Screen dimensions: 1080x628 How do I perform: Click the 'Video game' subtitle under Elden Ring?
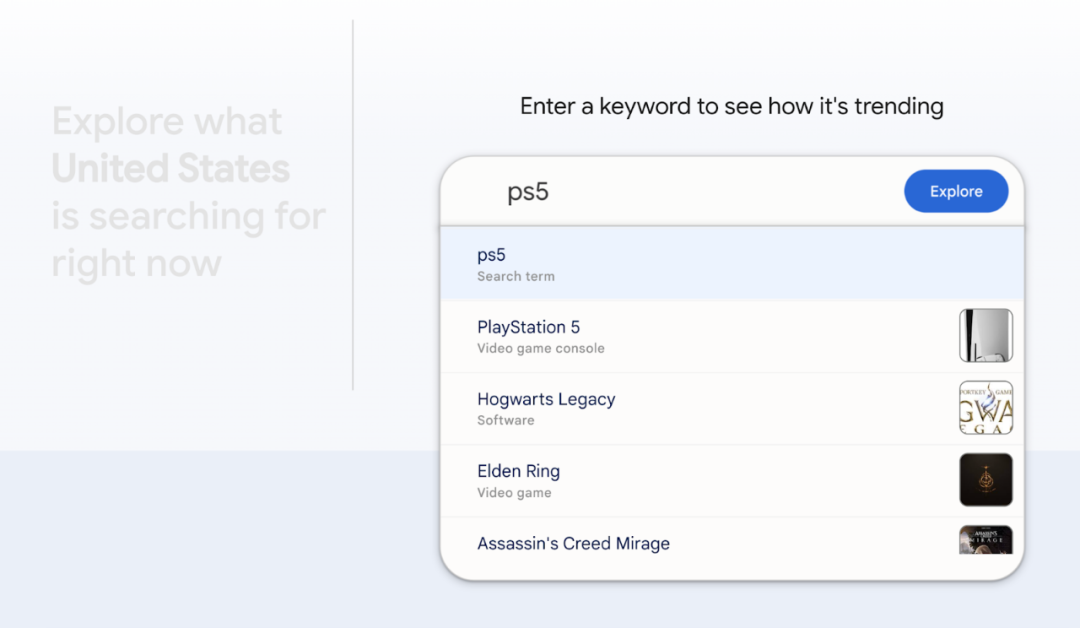514,493
